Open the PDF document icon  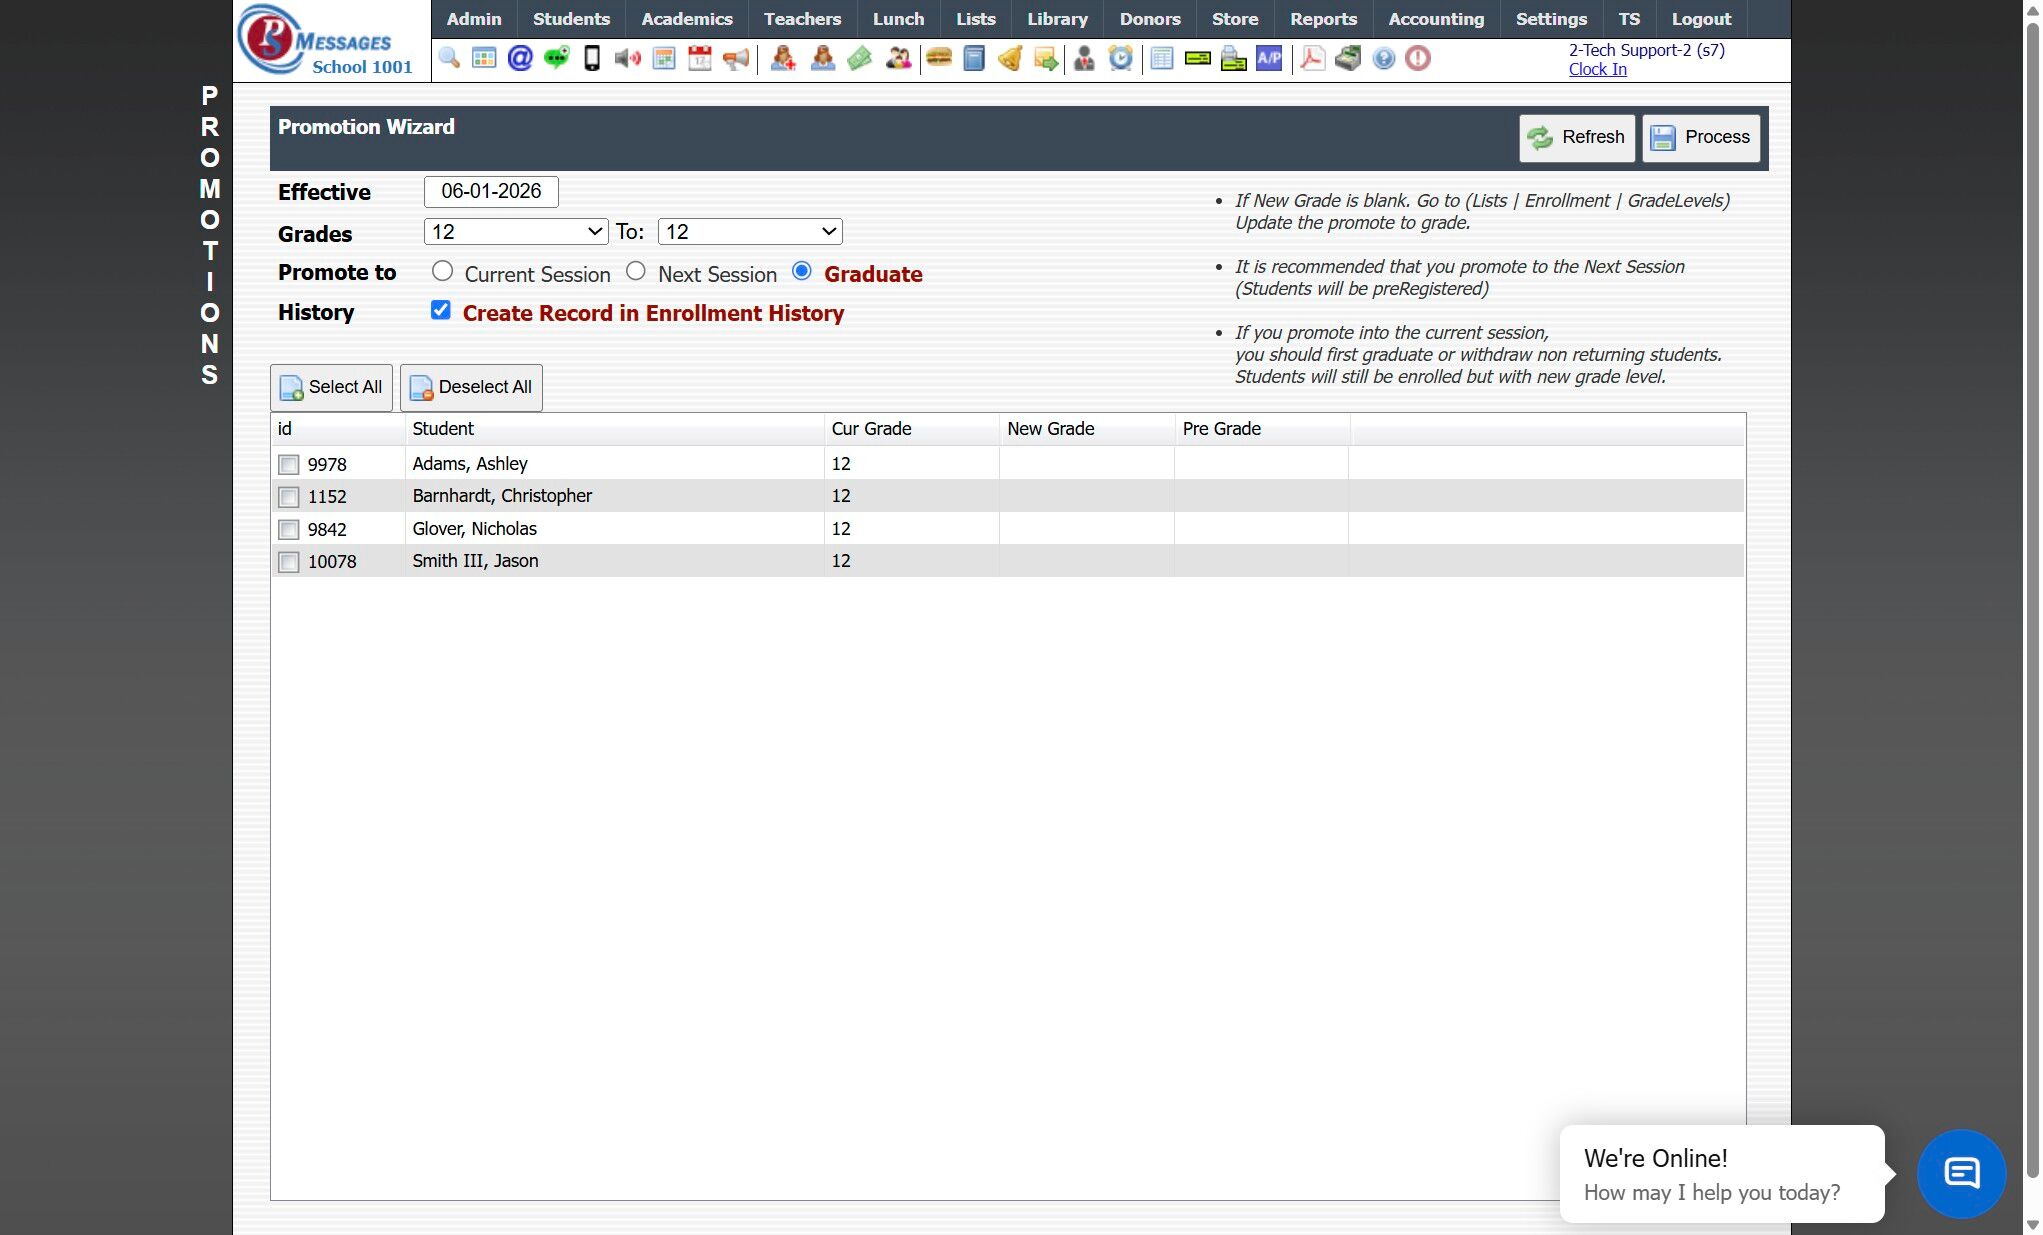click(1312, 58)
